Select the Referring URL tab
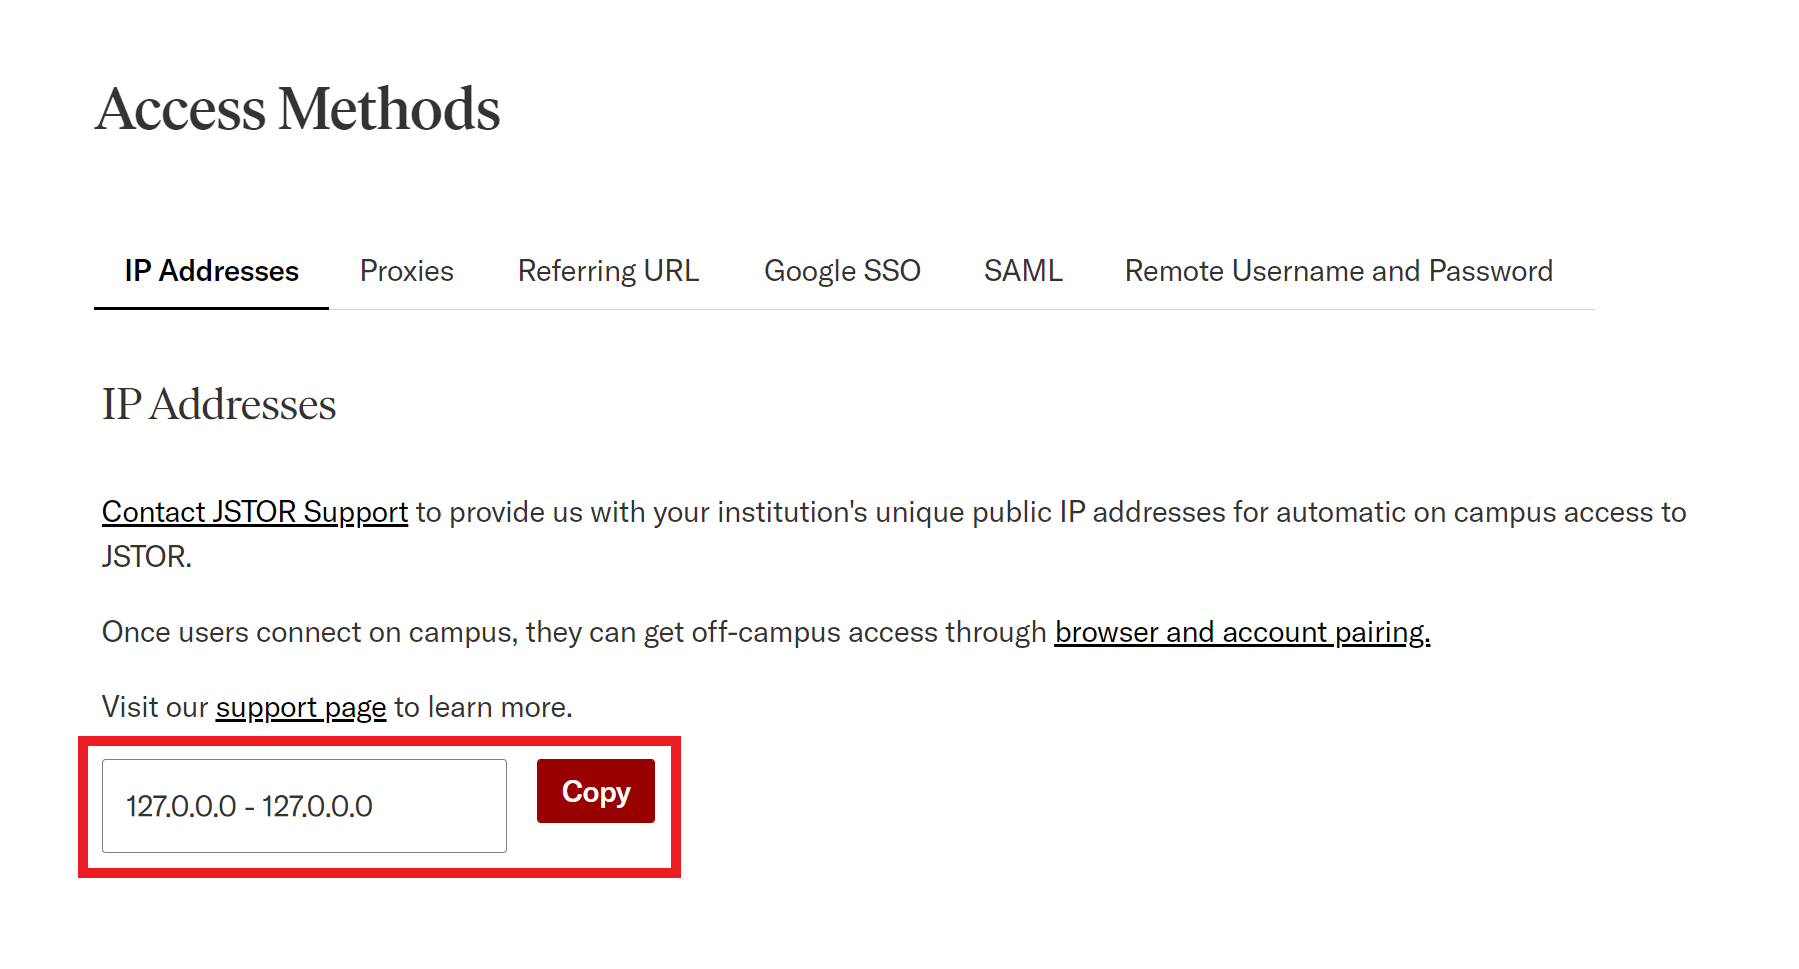This screenshot has height=969, width=1799. (608, 271)
